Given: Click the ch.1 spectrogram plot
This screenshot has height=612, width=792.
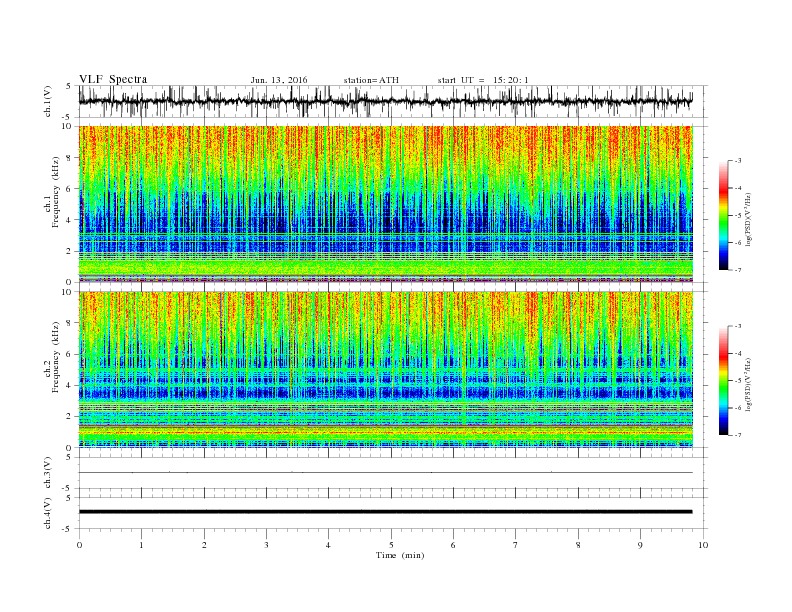Looking at the screenshot, I should 385,204.
